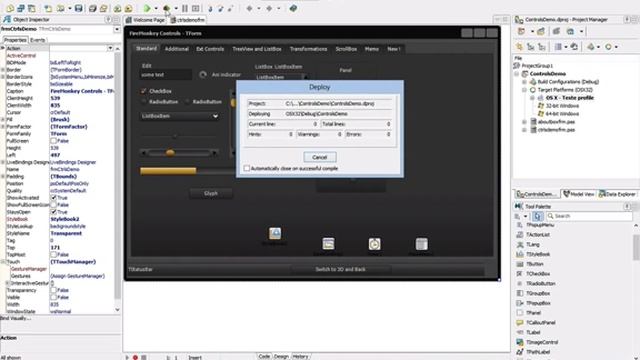Open the ListBoxItem combo box on form

(179, 116)
